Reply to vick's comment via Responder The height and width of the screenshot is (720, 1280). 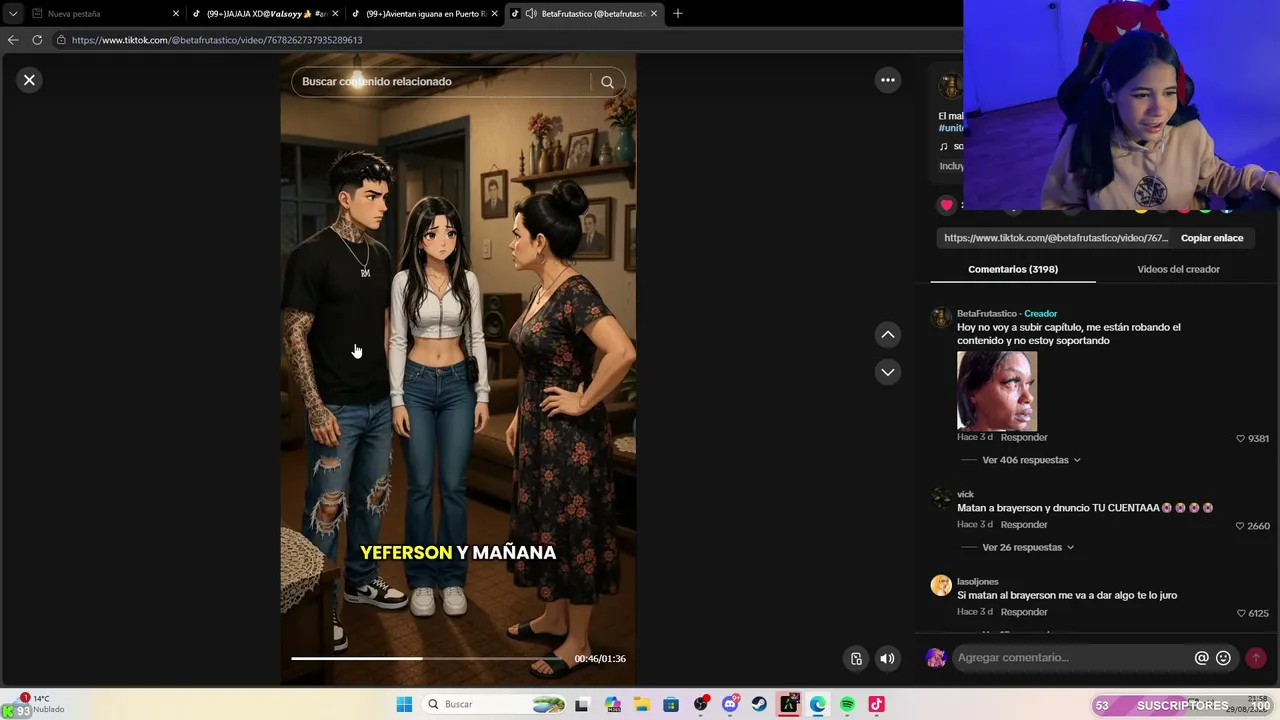[x=1024, y=524]
